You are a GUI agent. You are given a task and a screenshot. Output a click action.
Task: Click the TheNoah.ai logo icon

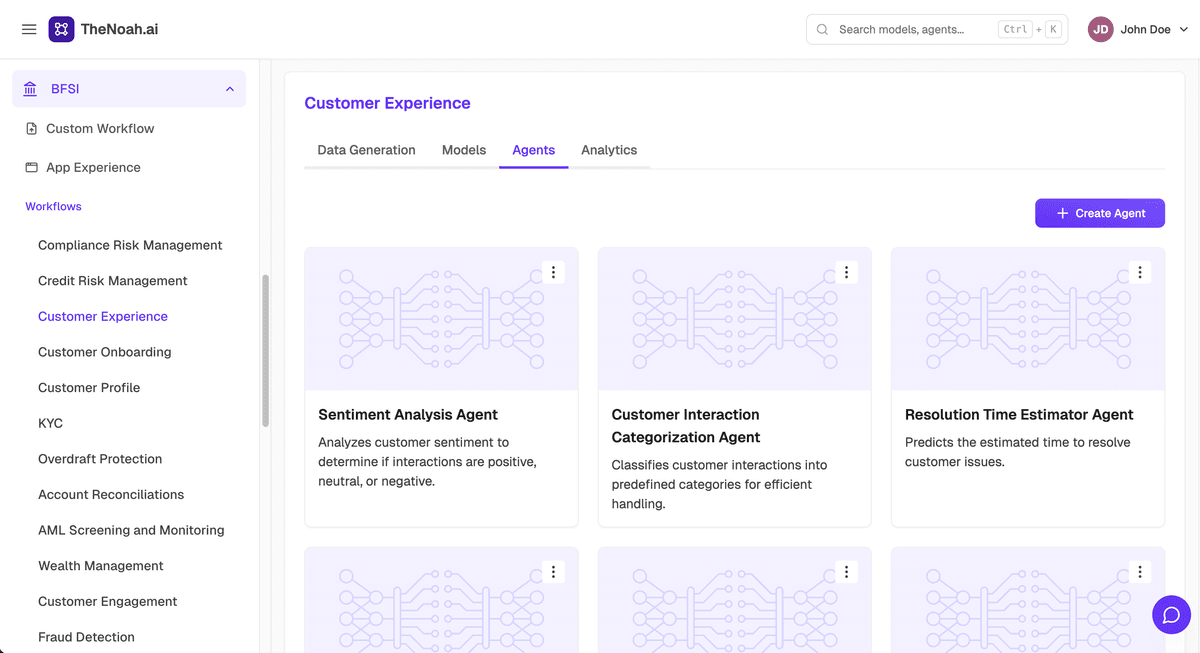[61, 29]
